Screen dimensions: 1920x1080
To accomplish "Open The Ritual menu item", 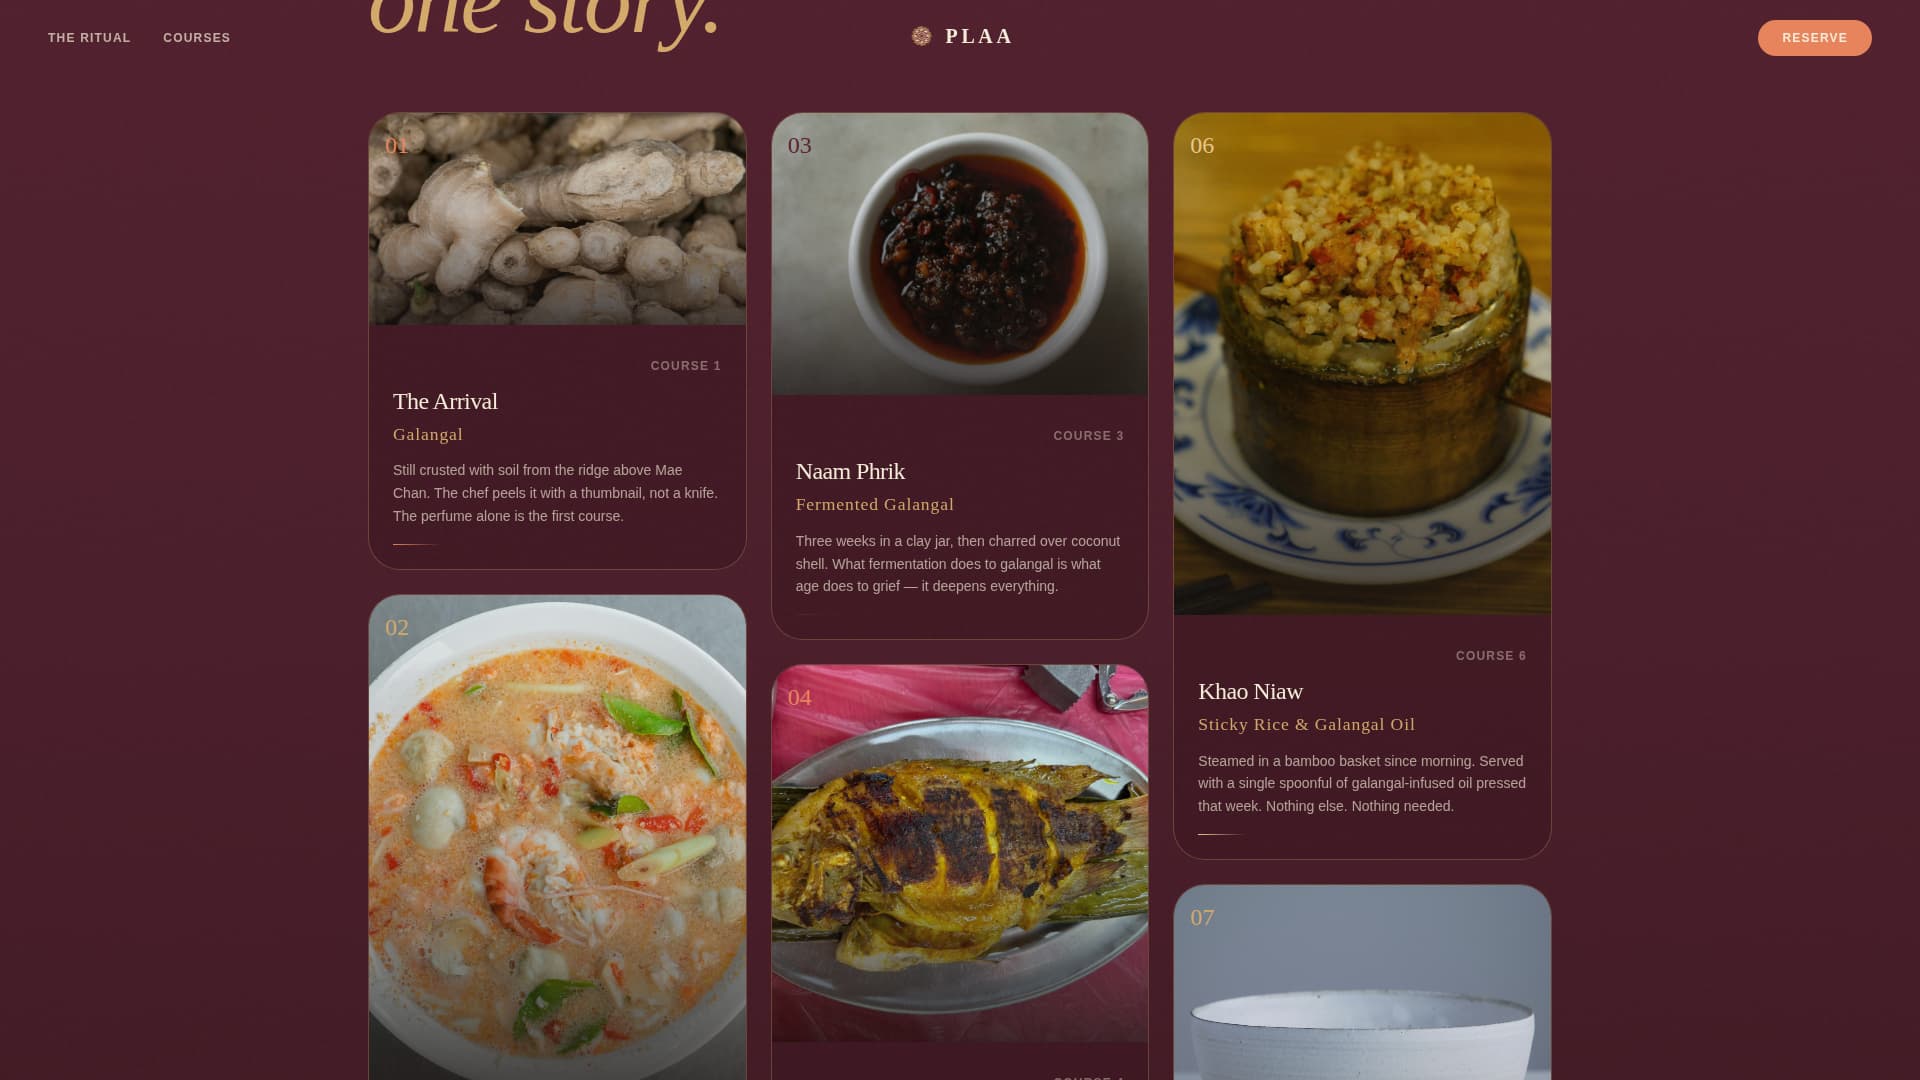I will coord(89,38).
